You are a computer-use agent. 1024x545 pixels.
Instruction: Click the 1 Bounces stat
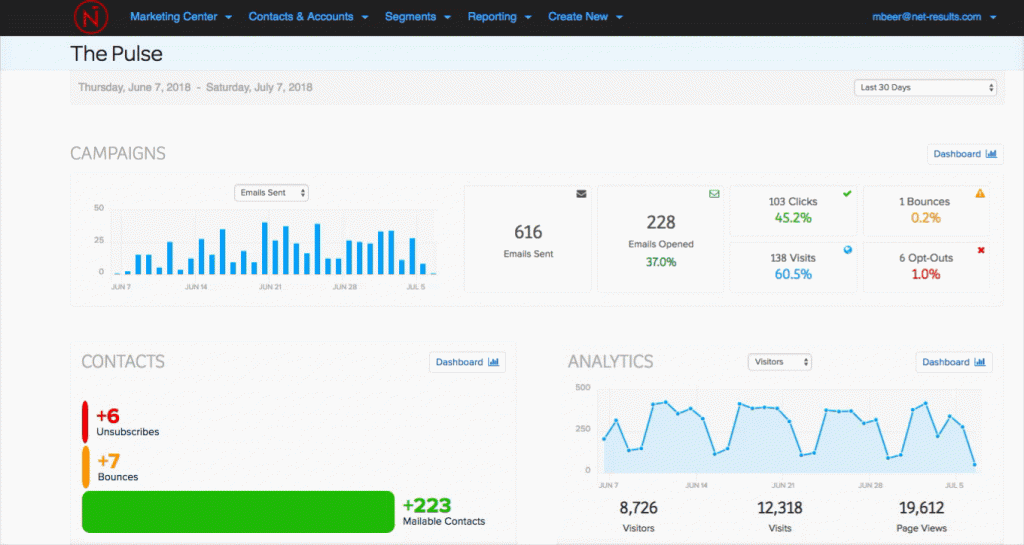click(x=926, y=210)
